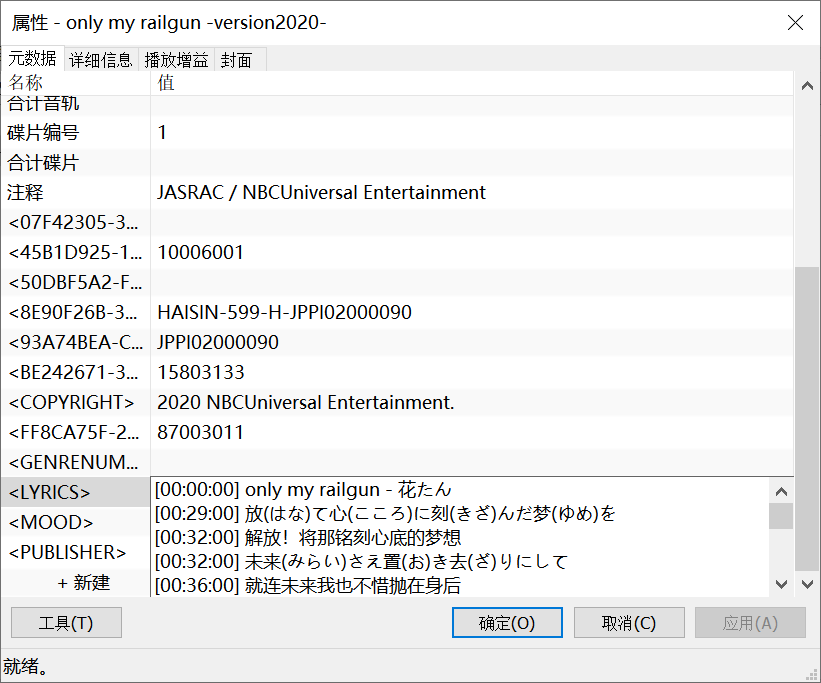
Task: Select the <COPYRIGHT> field name
Action: pos(71,402)
